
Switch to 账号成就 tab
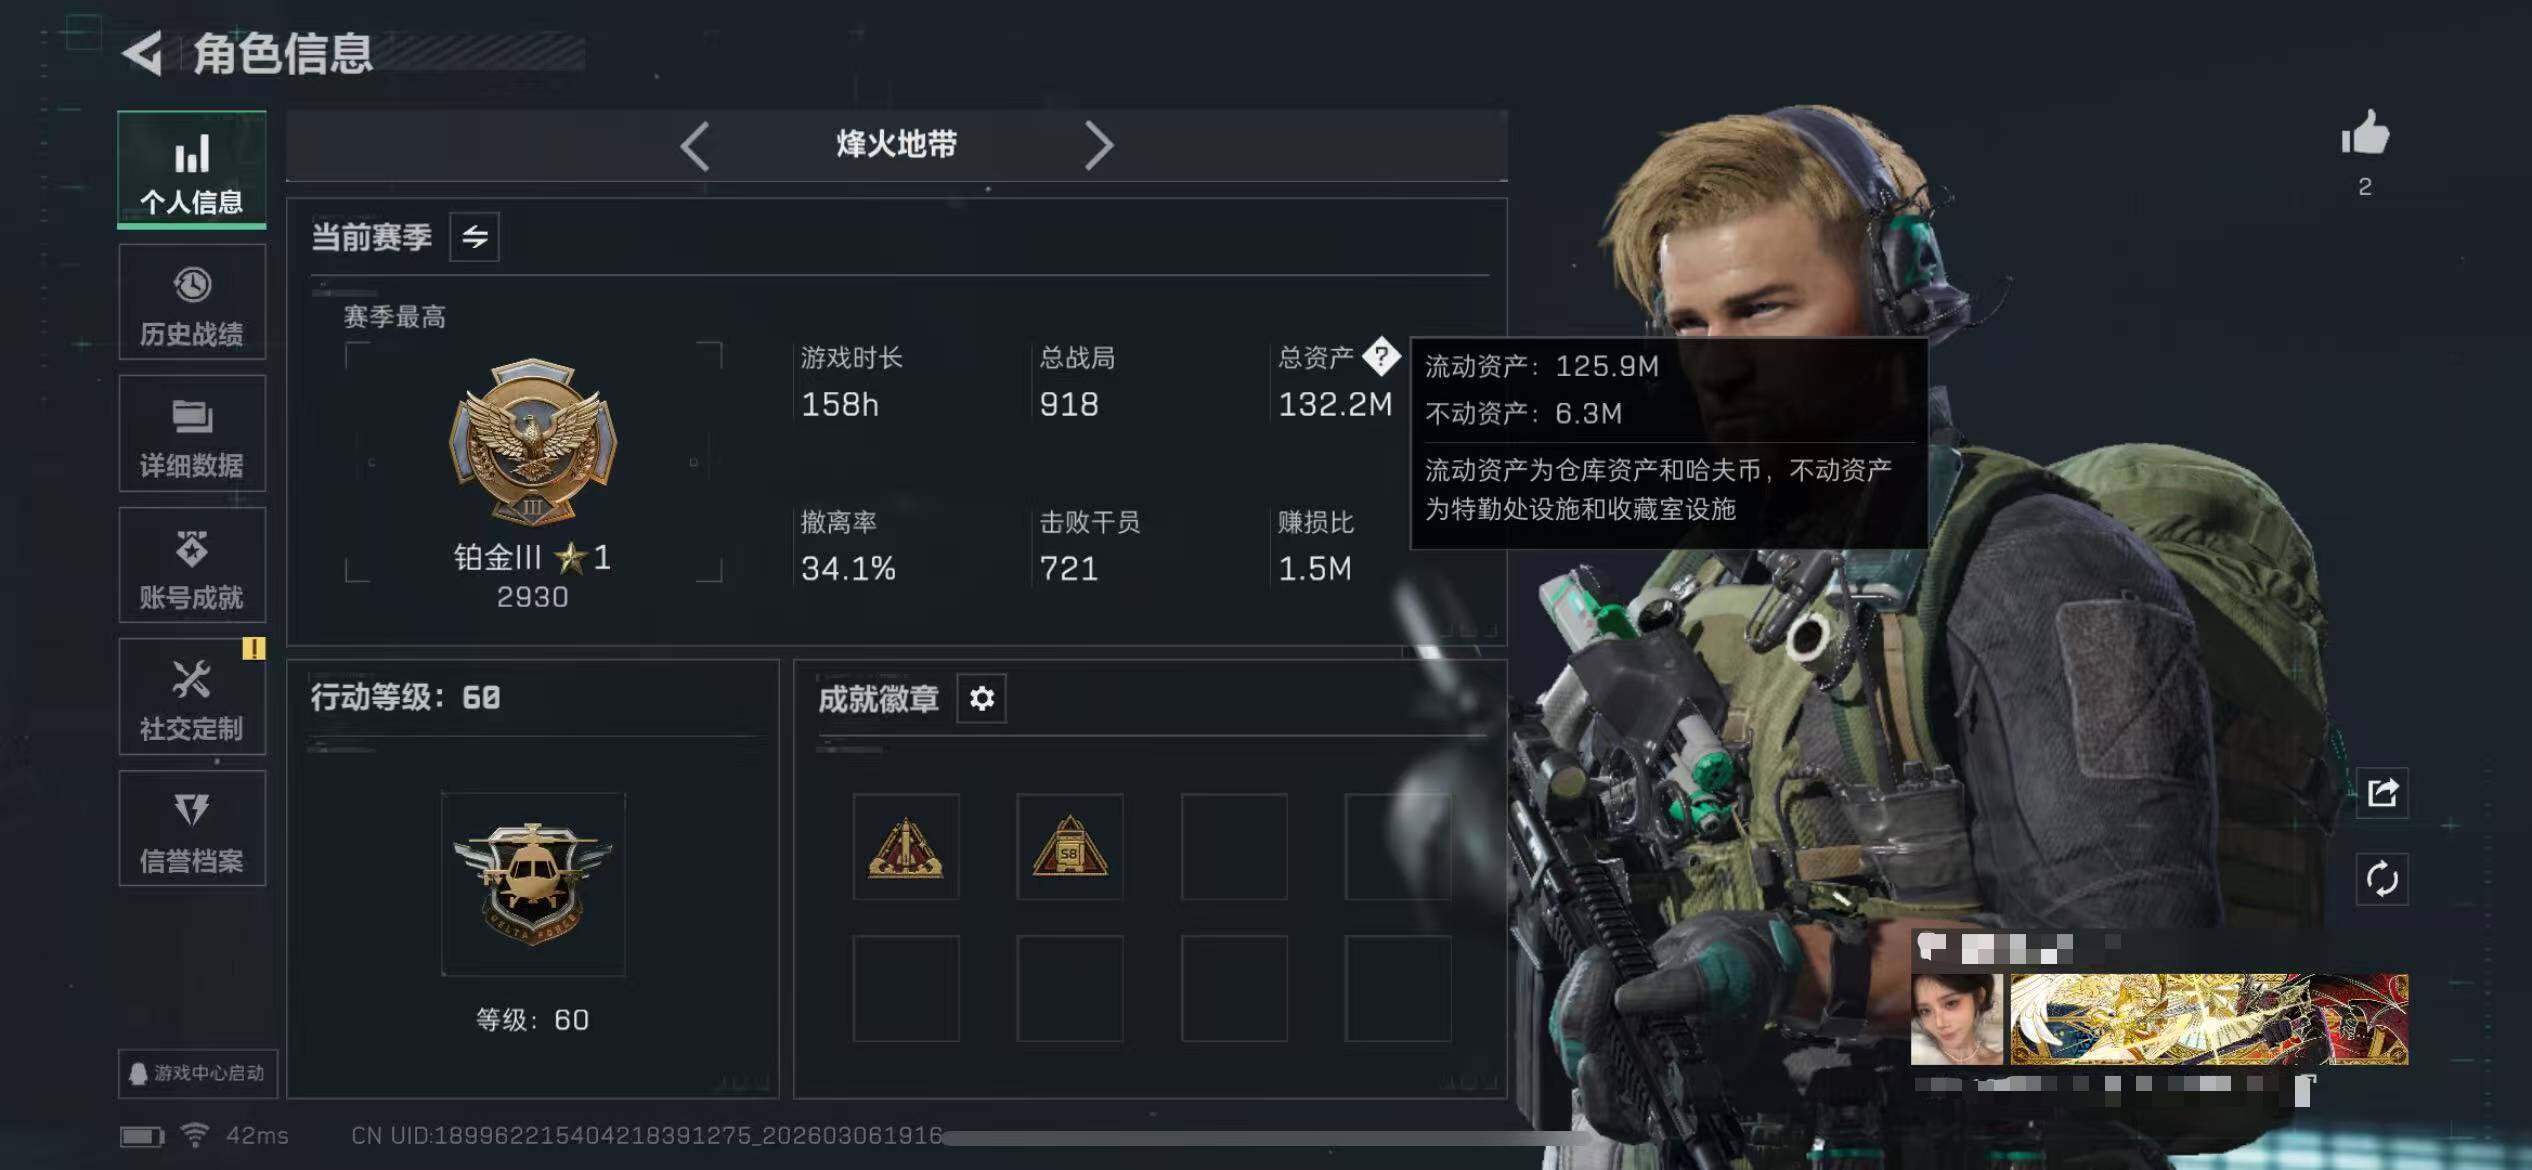tap(192, 566)
